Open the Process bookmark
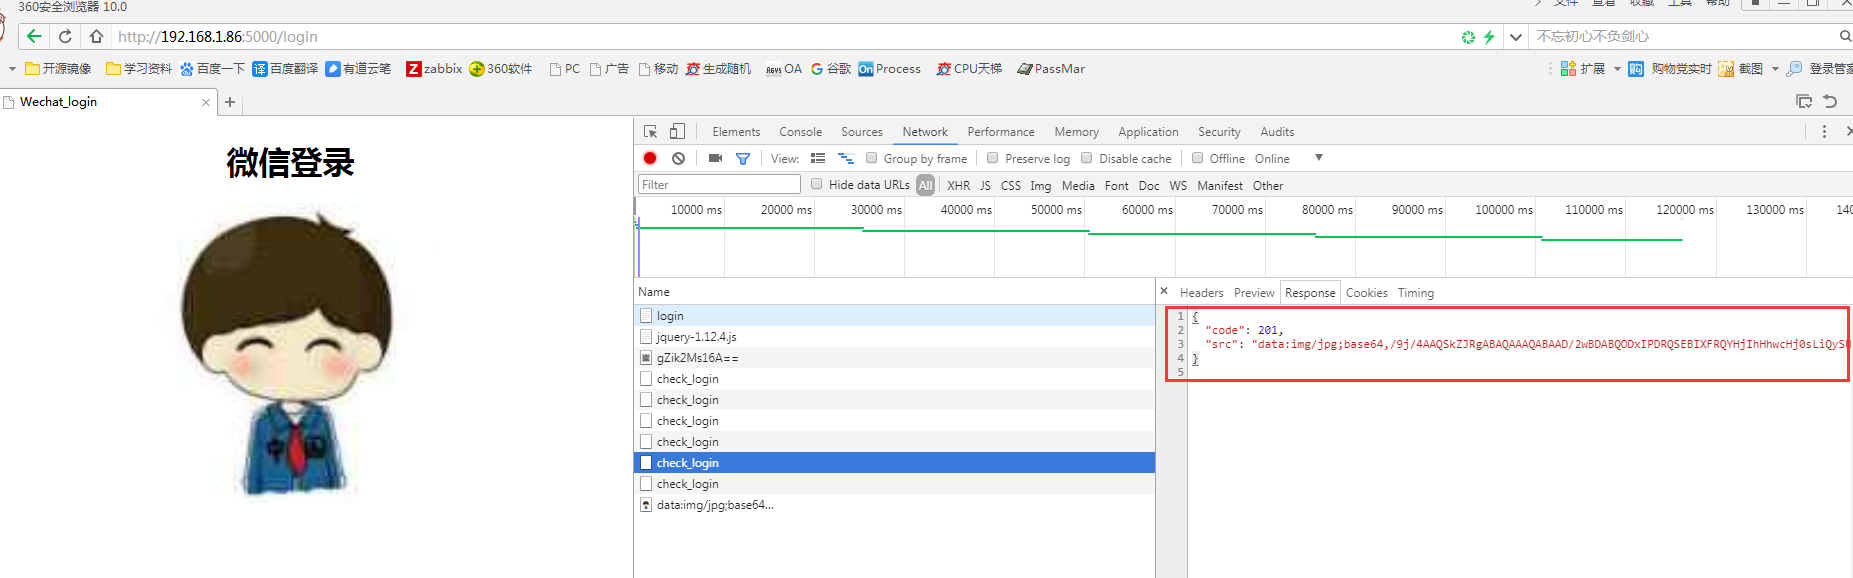The image size is (1853, 578). 889,69
